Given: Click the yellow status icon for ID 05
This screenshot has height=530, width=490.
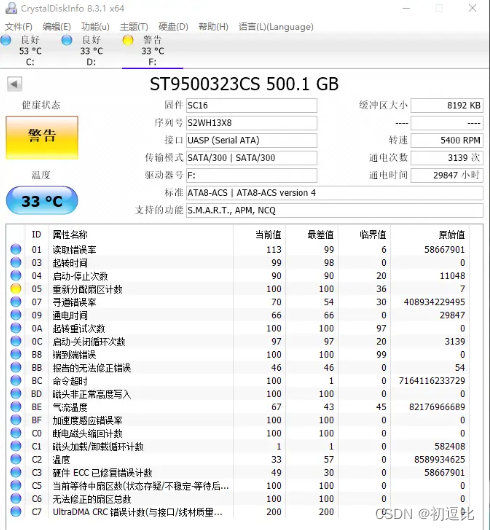Looking at the screenshot, I should tap(16, 289).
